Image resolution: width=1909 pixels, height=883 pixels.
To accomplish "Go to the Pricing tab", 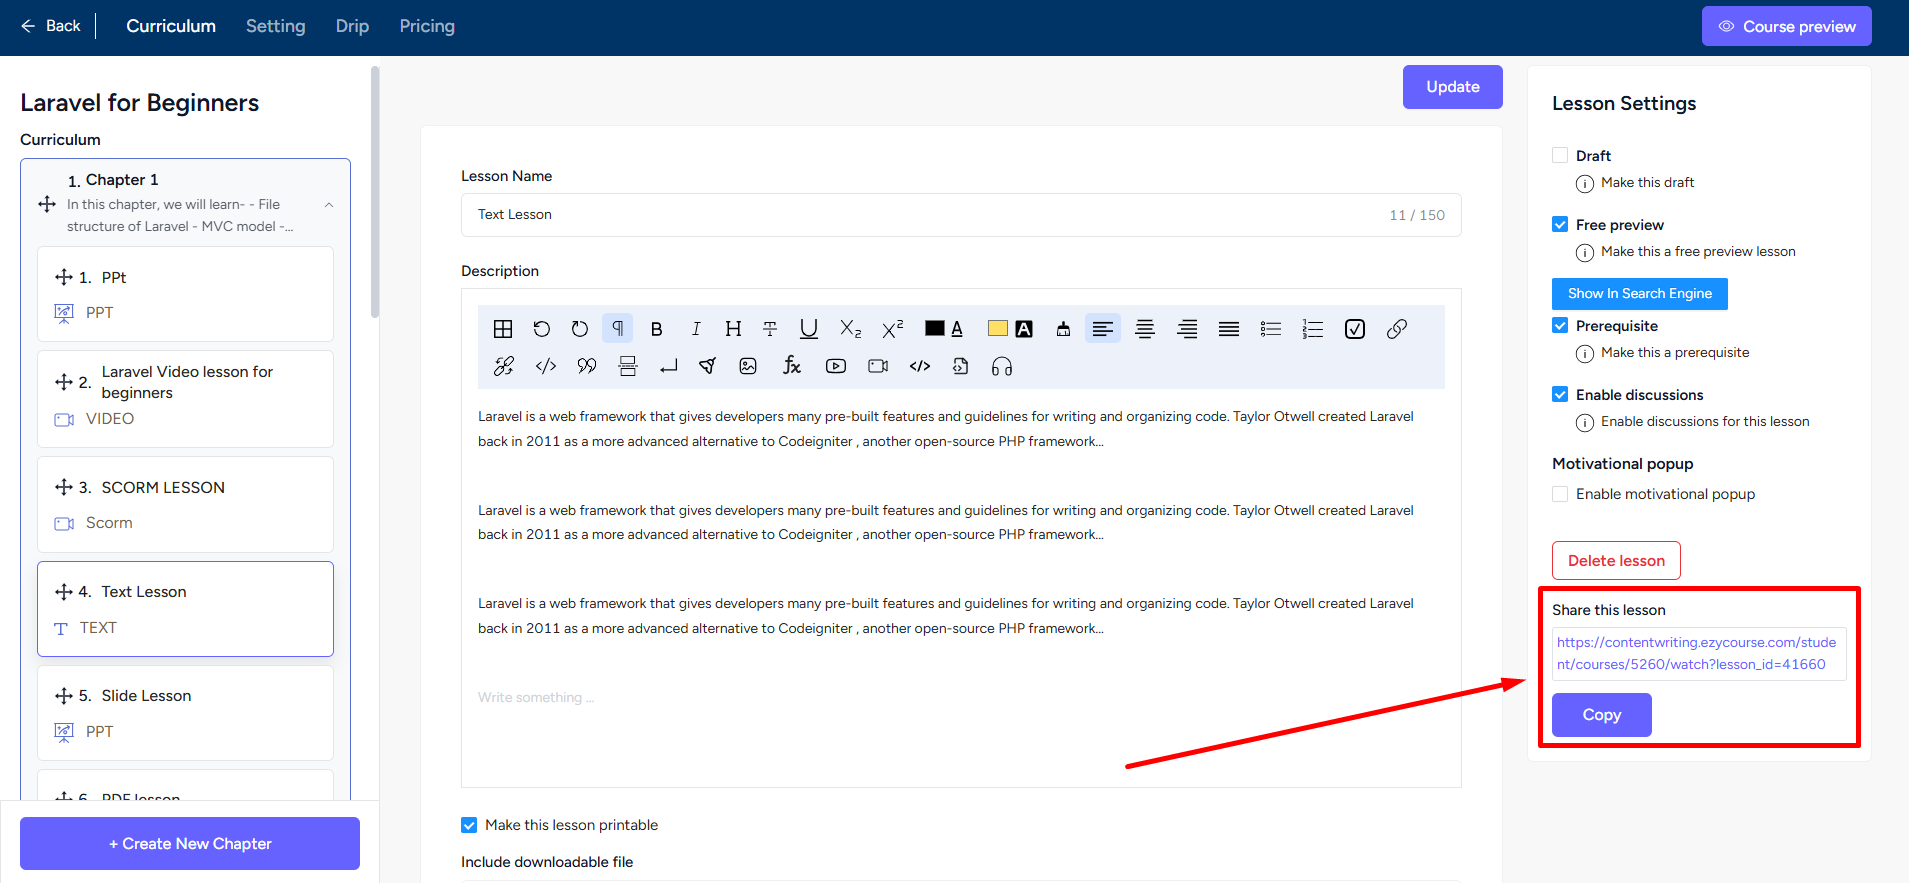I will pyautogui.click(x=427, y=26).
